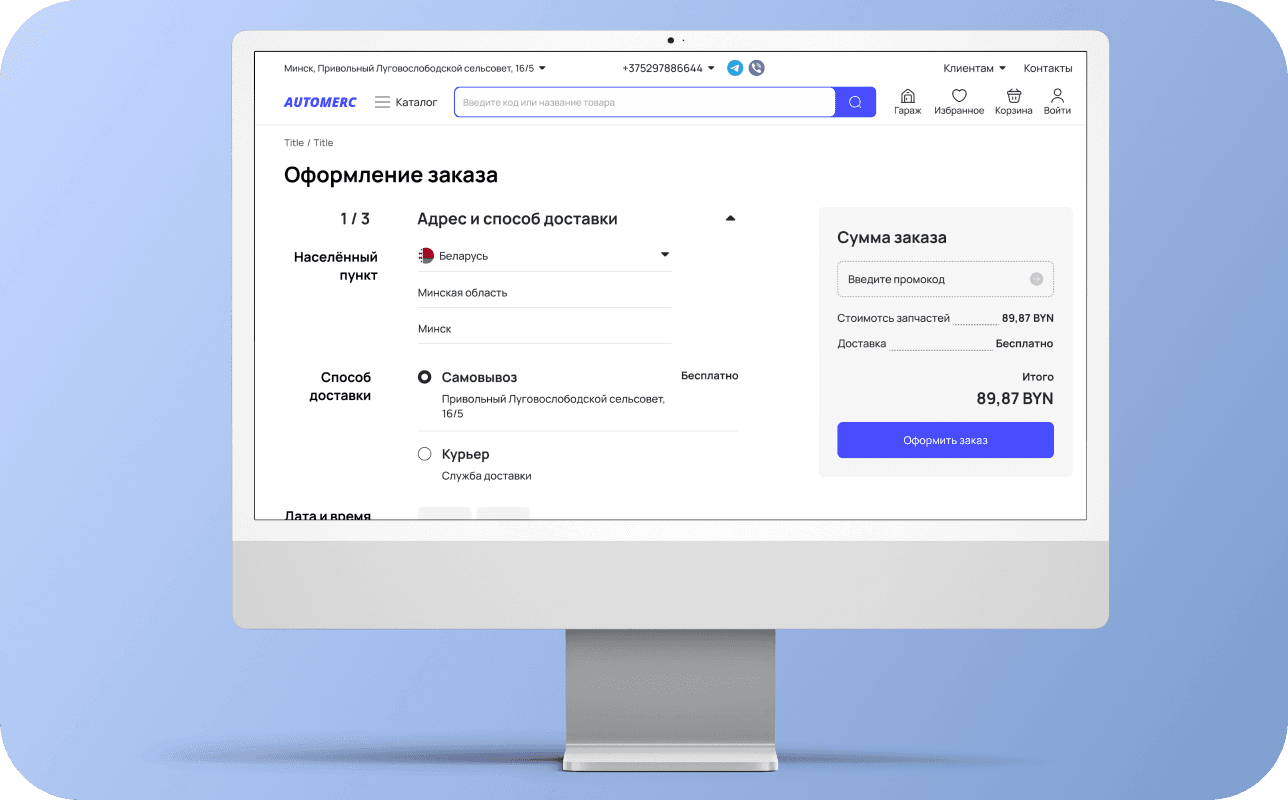The height and width of the screenshot is (800, 1288).
Task: Click the AUTOMERC logo
Action: pyautogui.click(x=319, y=101)
